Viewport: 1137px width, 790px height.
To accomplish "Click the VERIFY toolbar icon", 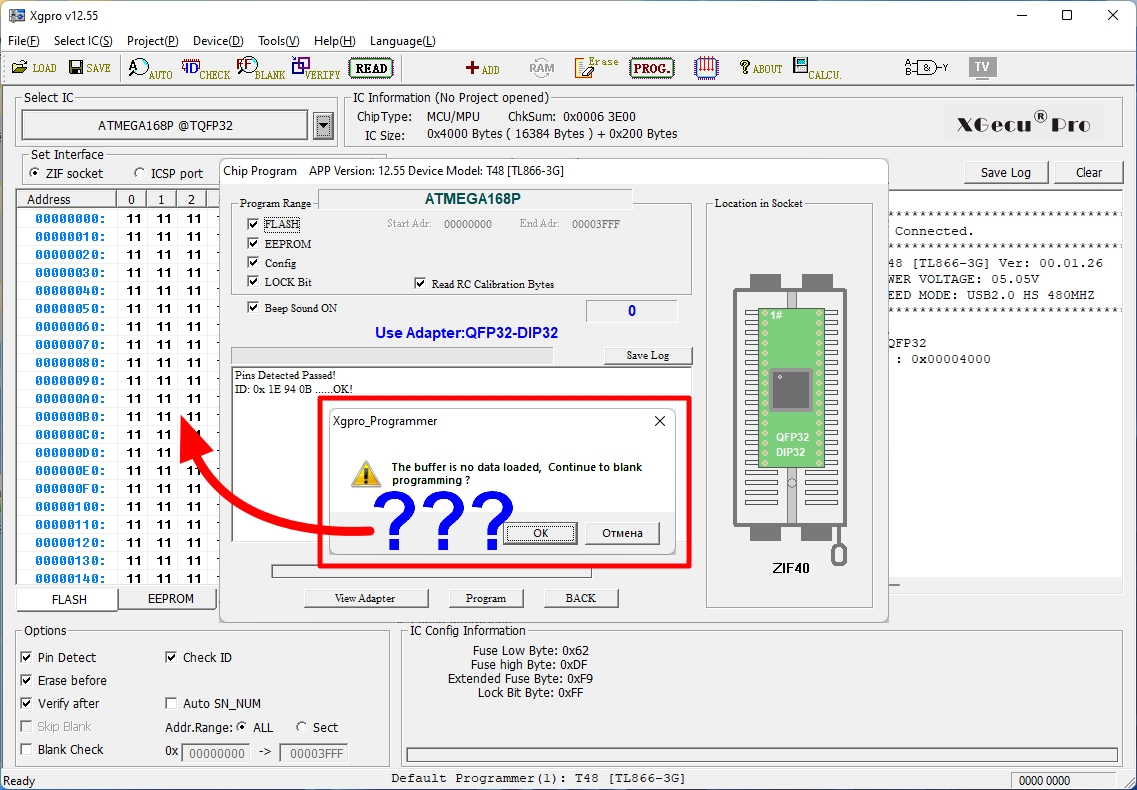I will click(316, 69).
